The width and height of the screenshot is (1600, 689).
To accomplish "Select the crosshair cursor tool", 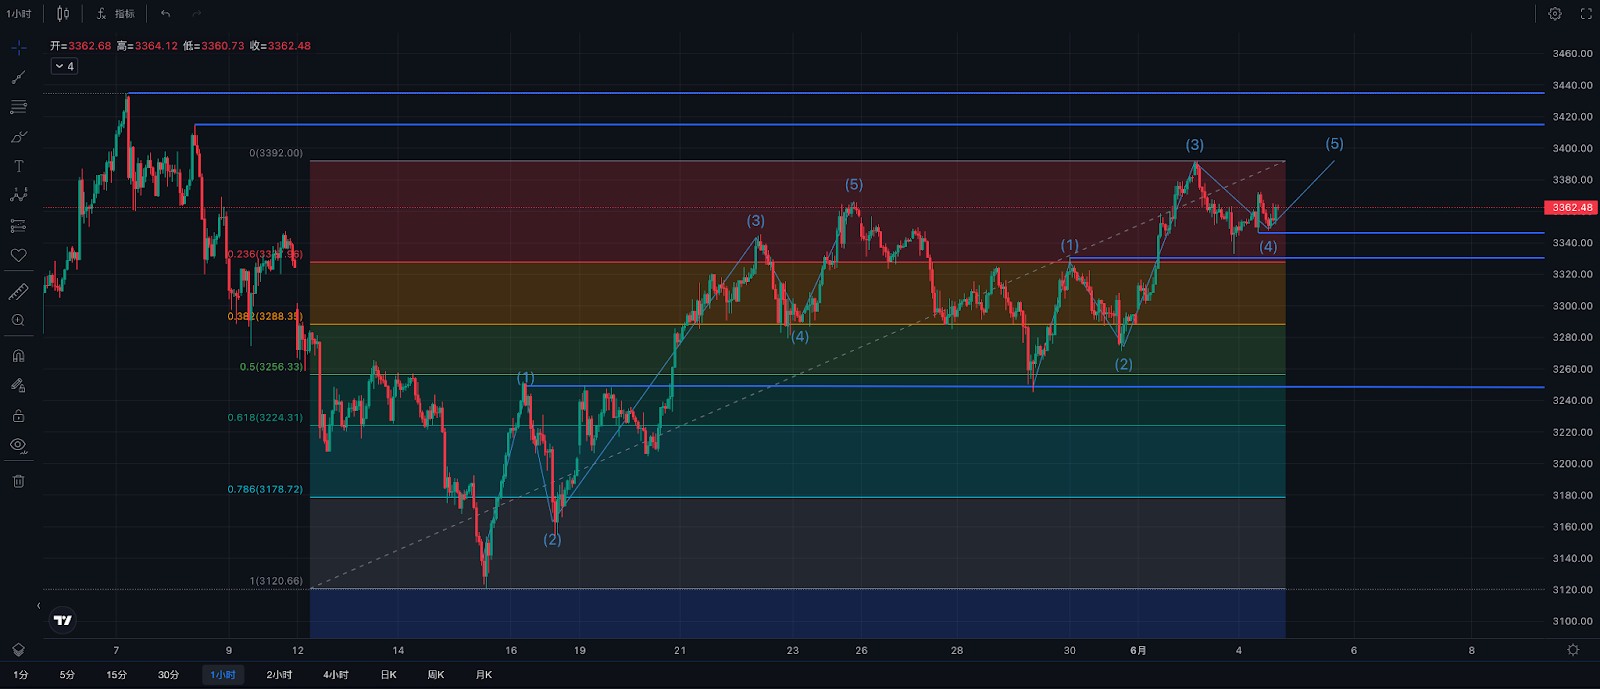I will click(x=18, y=47).
